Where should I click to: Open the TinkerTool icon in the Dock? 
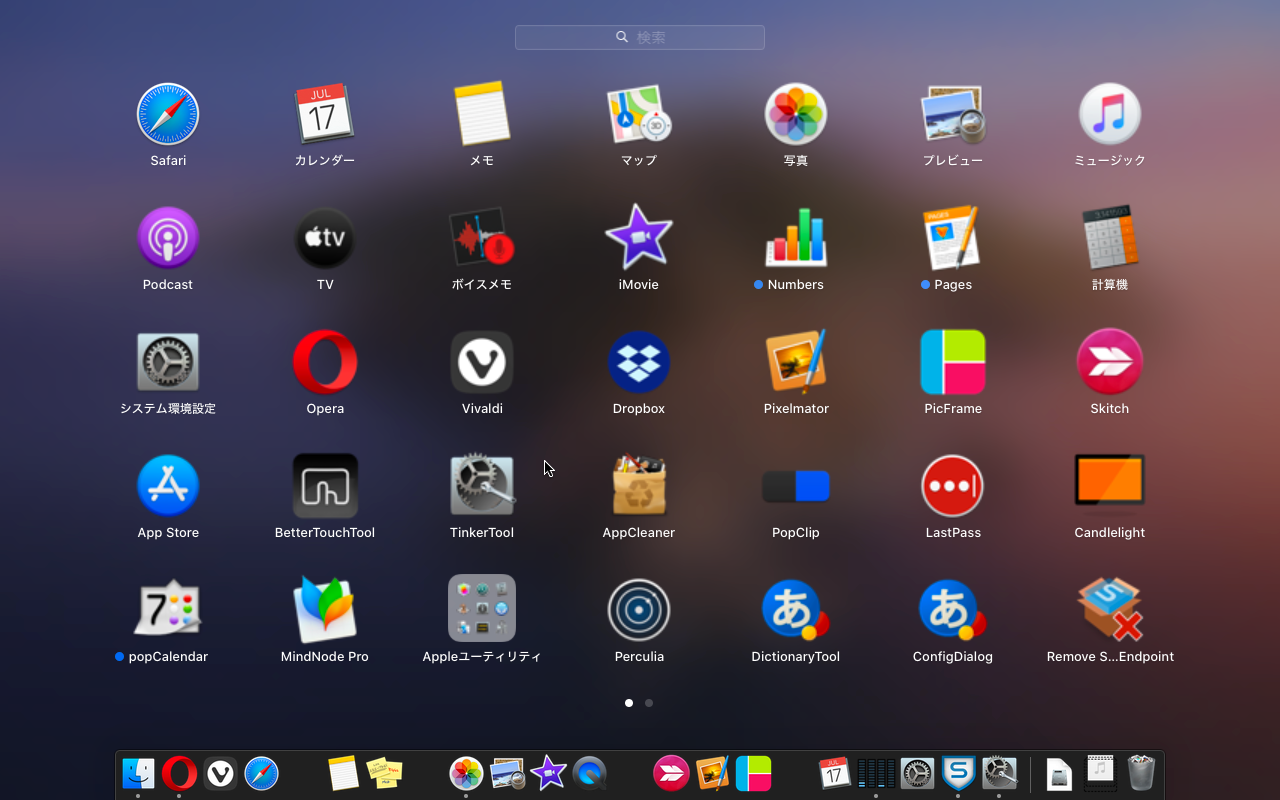pyautogui.click(x=1000, y=773)
